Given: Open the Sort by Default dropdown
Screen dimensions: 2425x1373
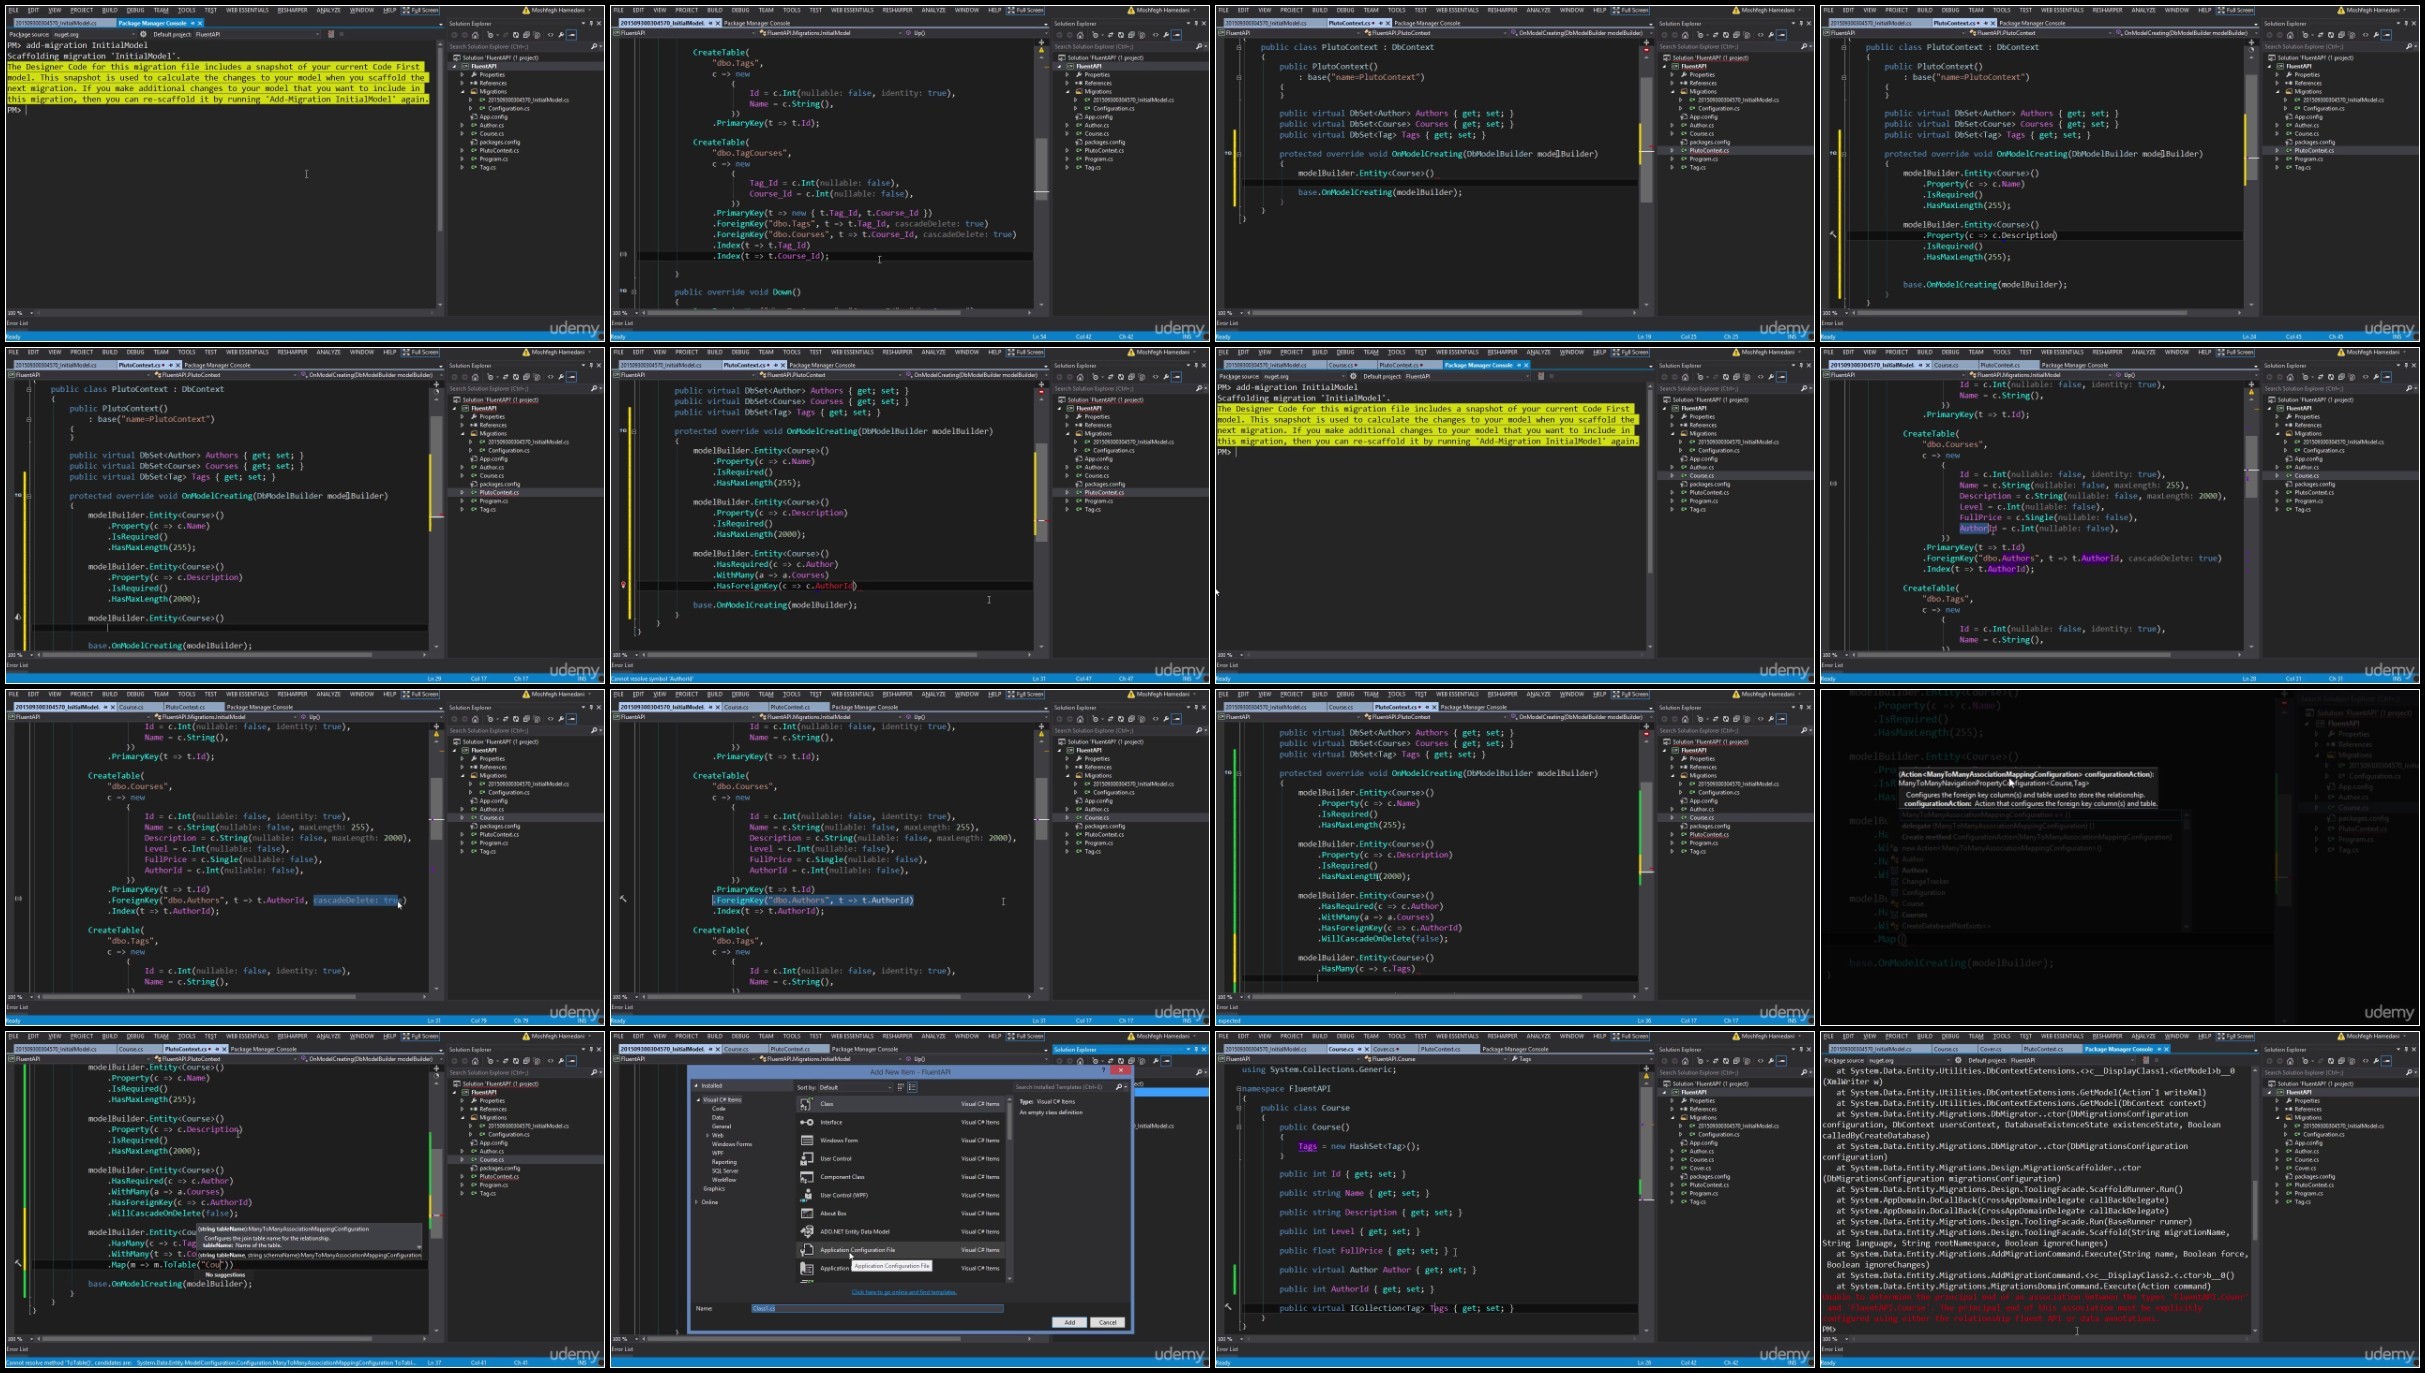Looking at the screenshot, I should 855,1087.
